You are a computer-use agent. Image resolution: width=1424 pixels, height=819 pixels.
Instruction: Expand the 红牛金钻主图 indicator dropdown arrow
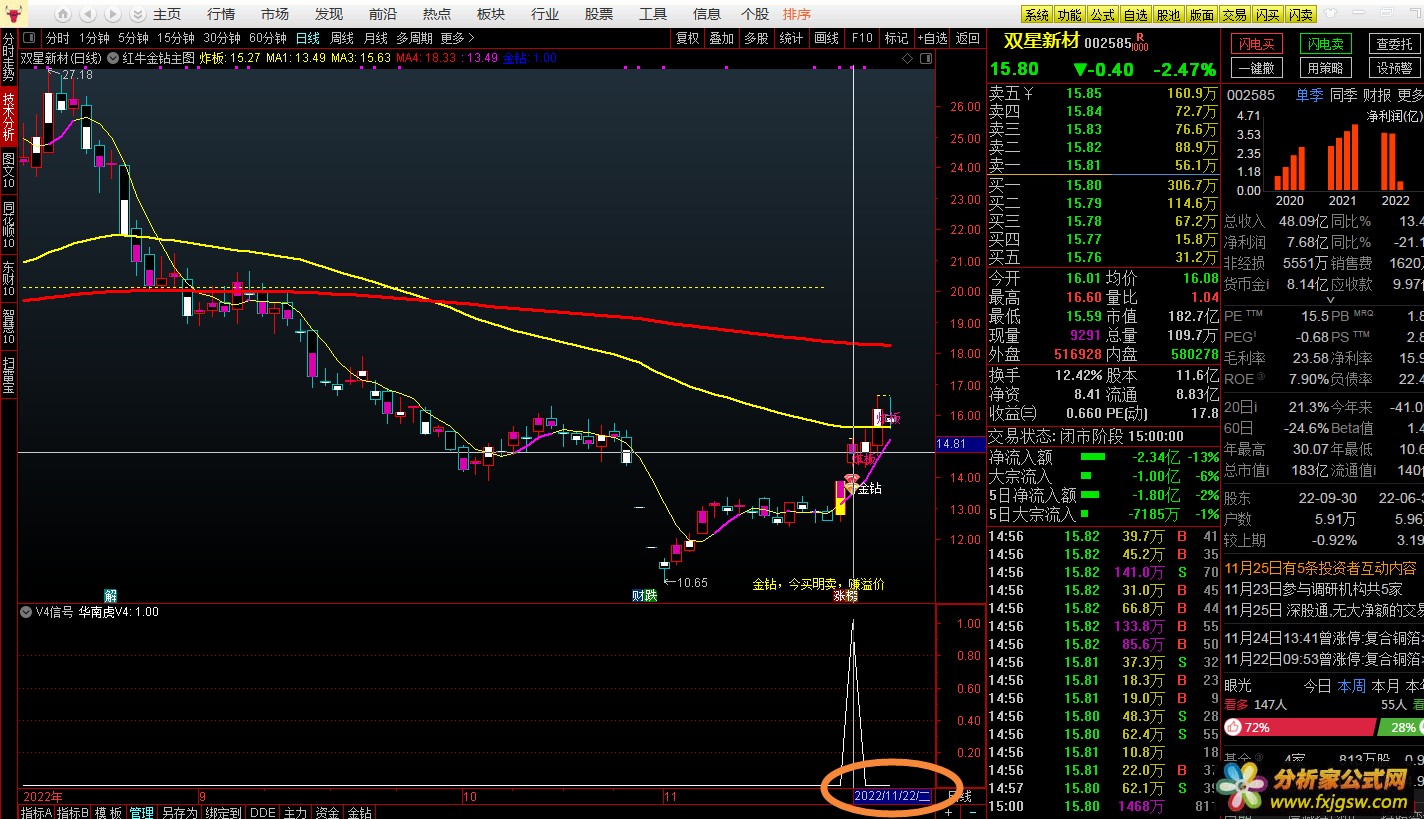click(x=111, y=58)
